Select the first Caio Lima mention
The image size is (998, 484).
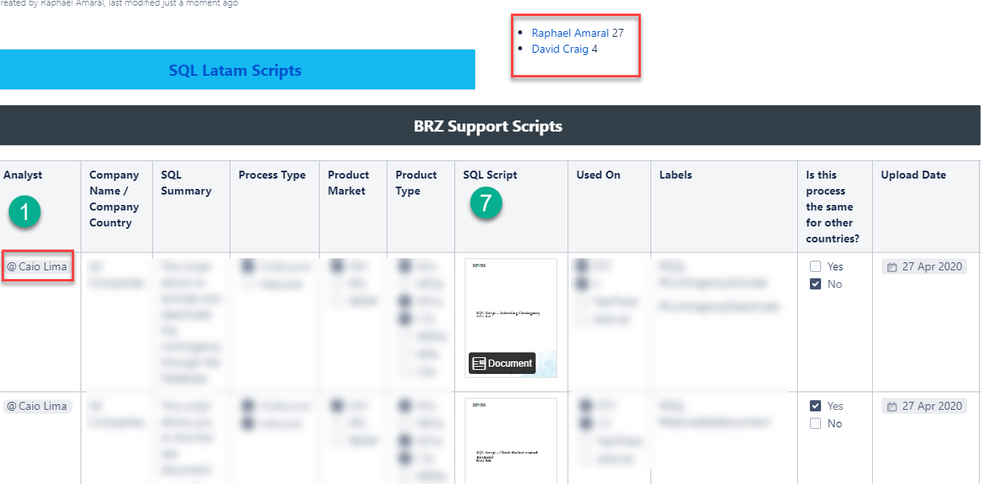coord(38,267)
